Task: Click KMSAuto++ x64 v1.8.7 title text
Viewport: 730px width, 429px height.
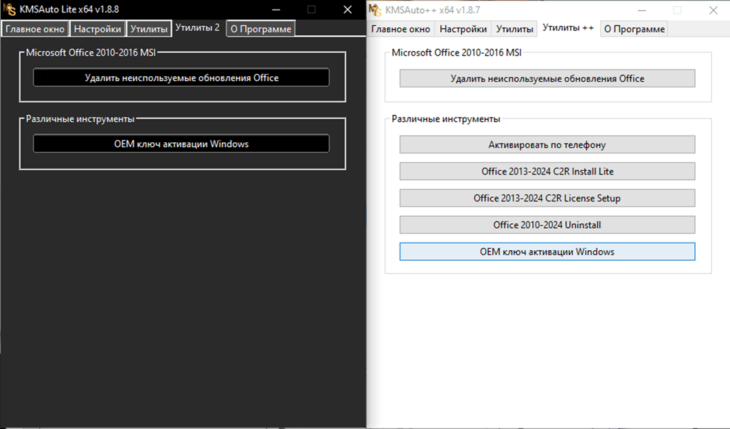Action: point(433,10)
